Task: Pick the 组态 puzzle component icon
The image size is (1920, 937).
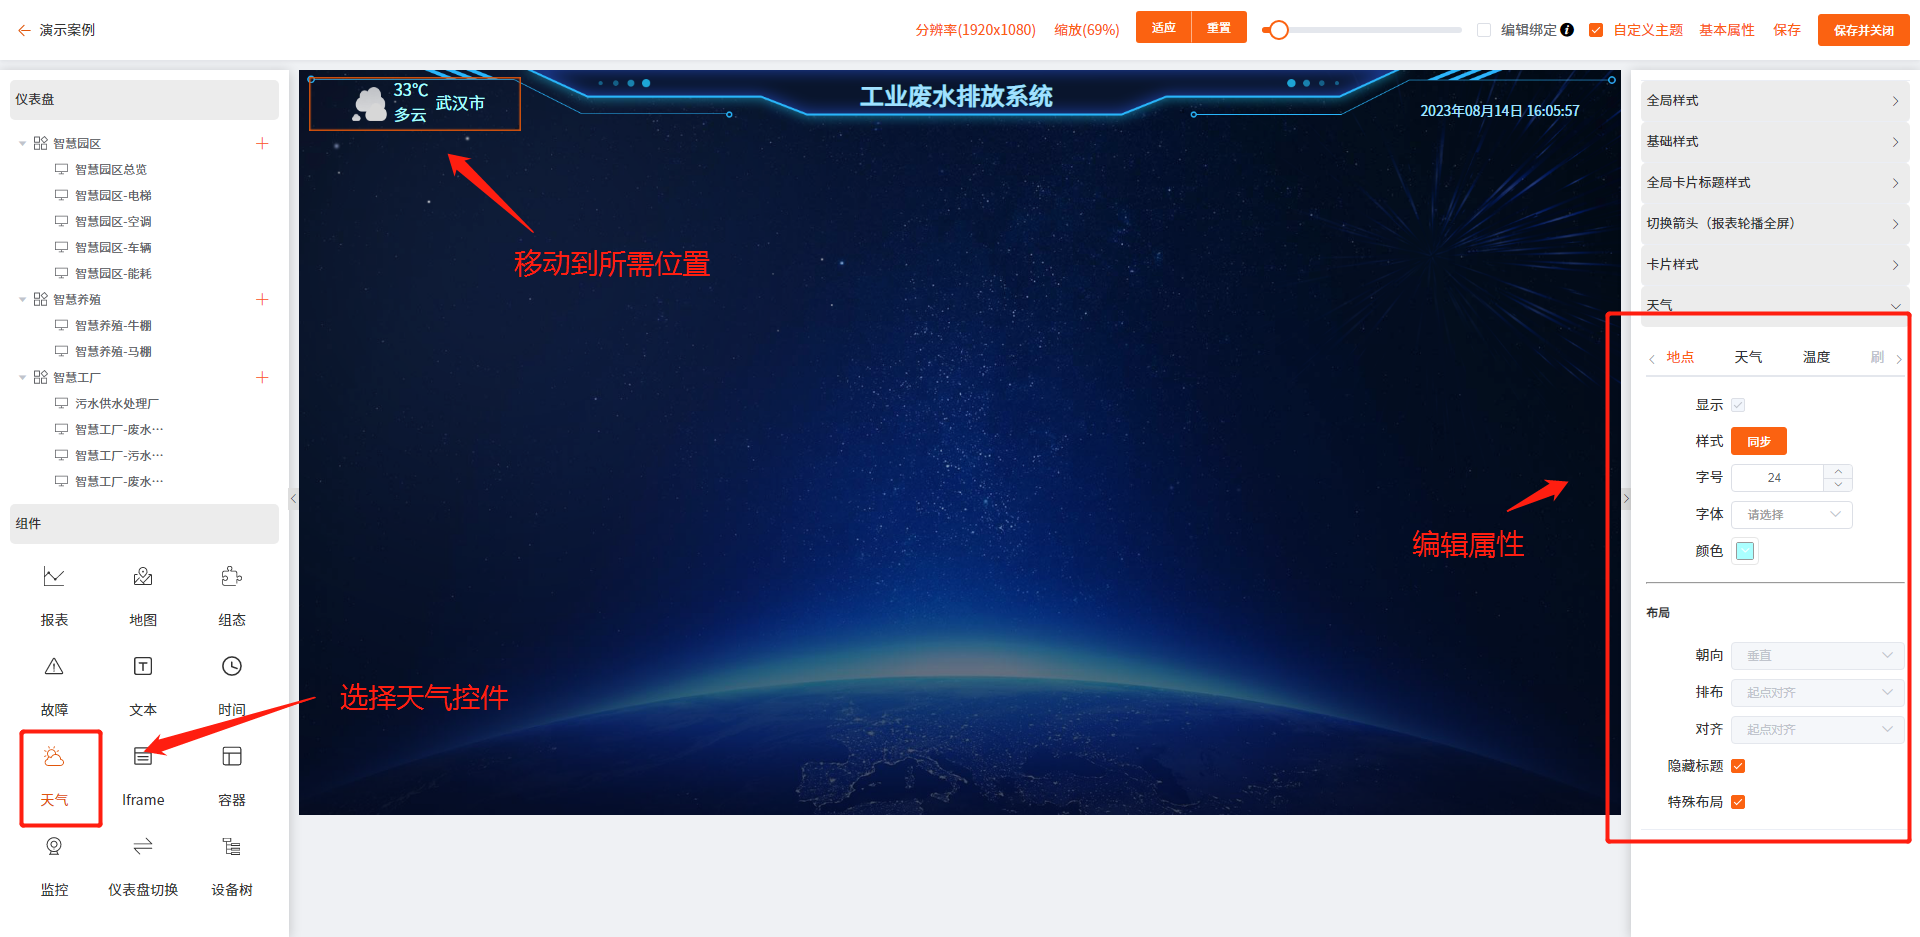Action: click(231, 577)
